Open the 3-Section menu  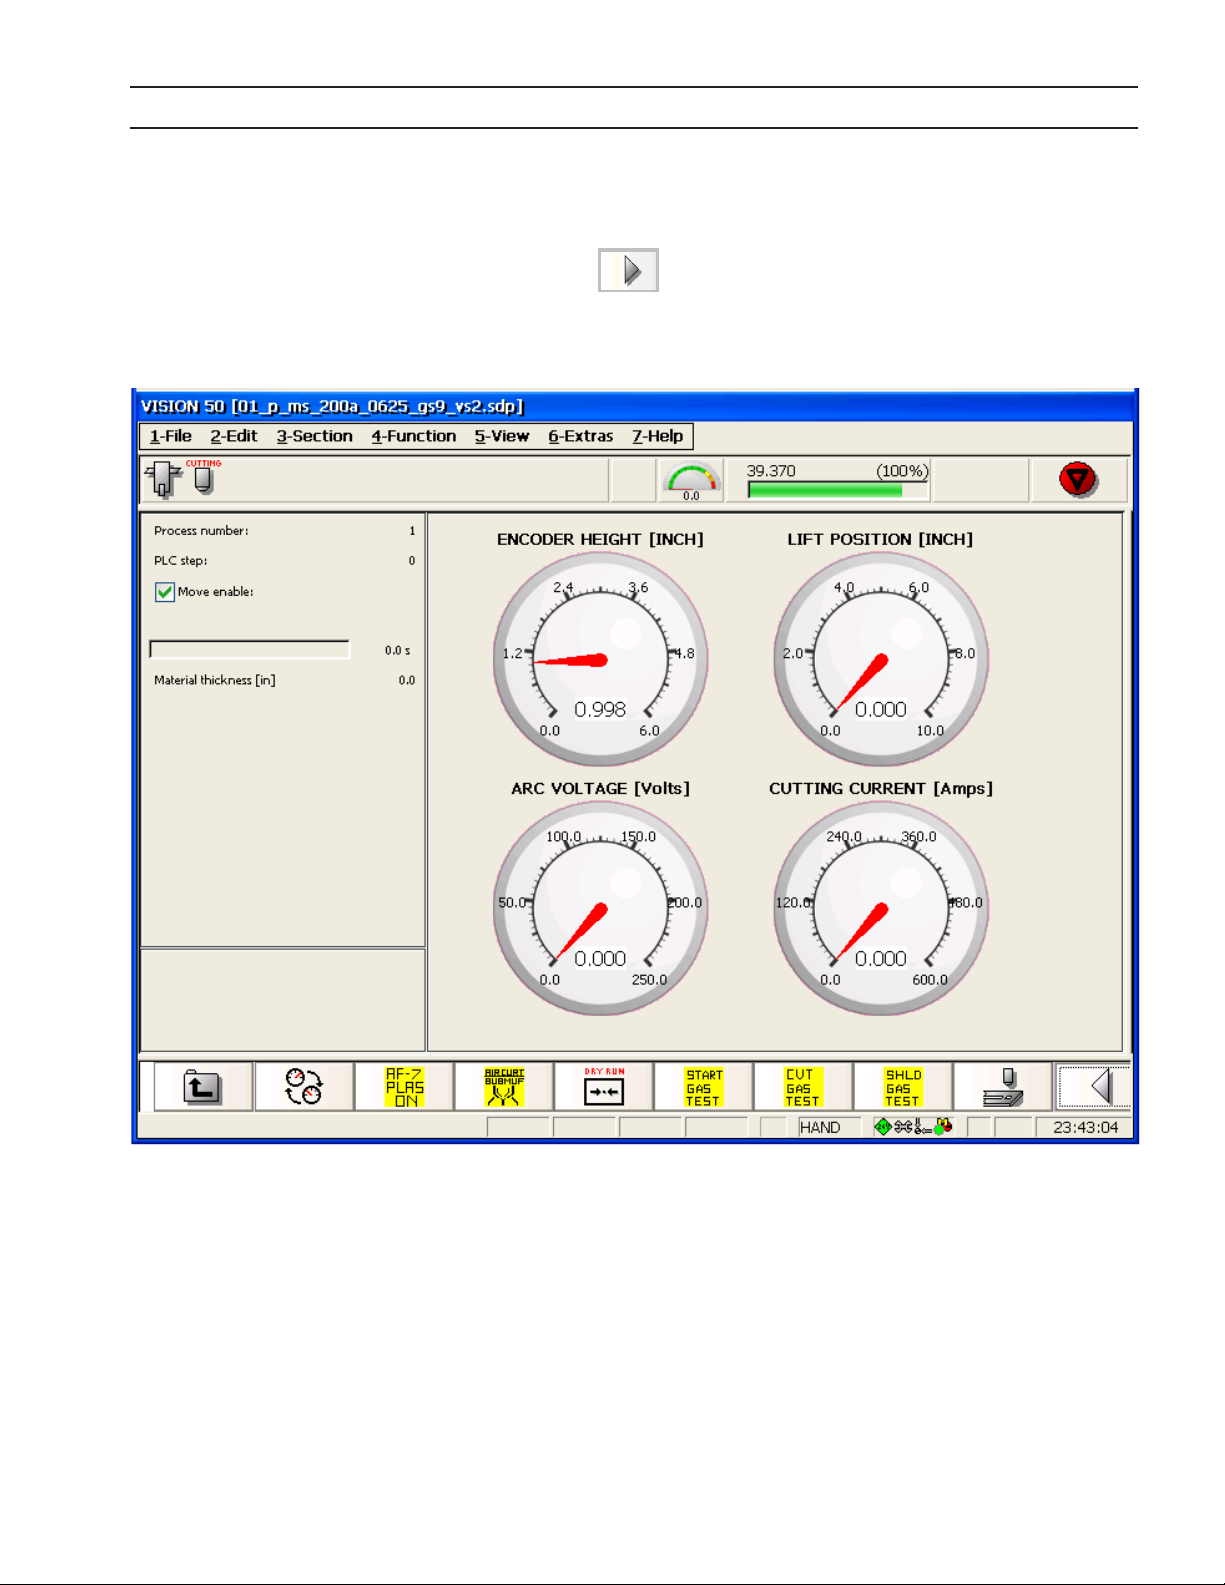pyautogui.click(x=315, y=436)
